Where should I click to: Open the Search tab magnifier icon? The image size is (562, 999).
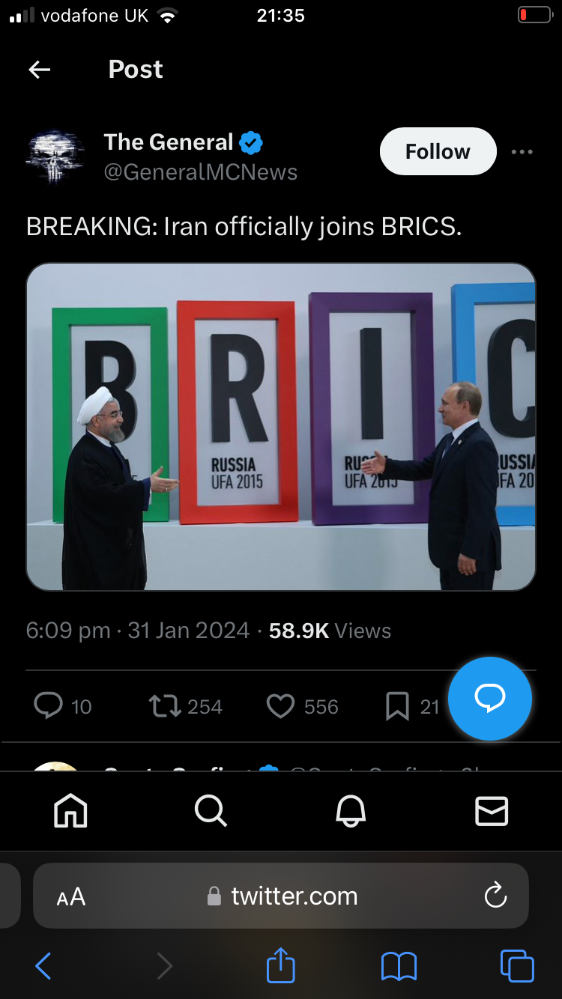tap(210, 811)
